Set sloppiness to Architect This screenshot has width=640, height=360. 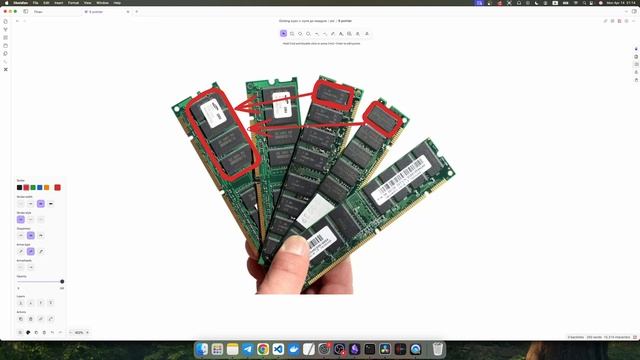[21, 236]
